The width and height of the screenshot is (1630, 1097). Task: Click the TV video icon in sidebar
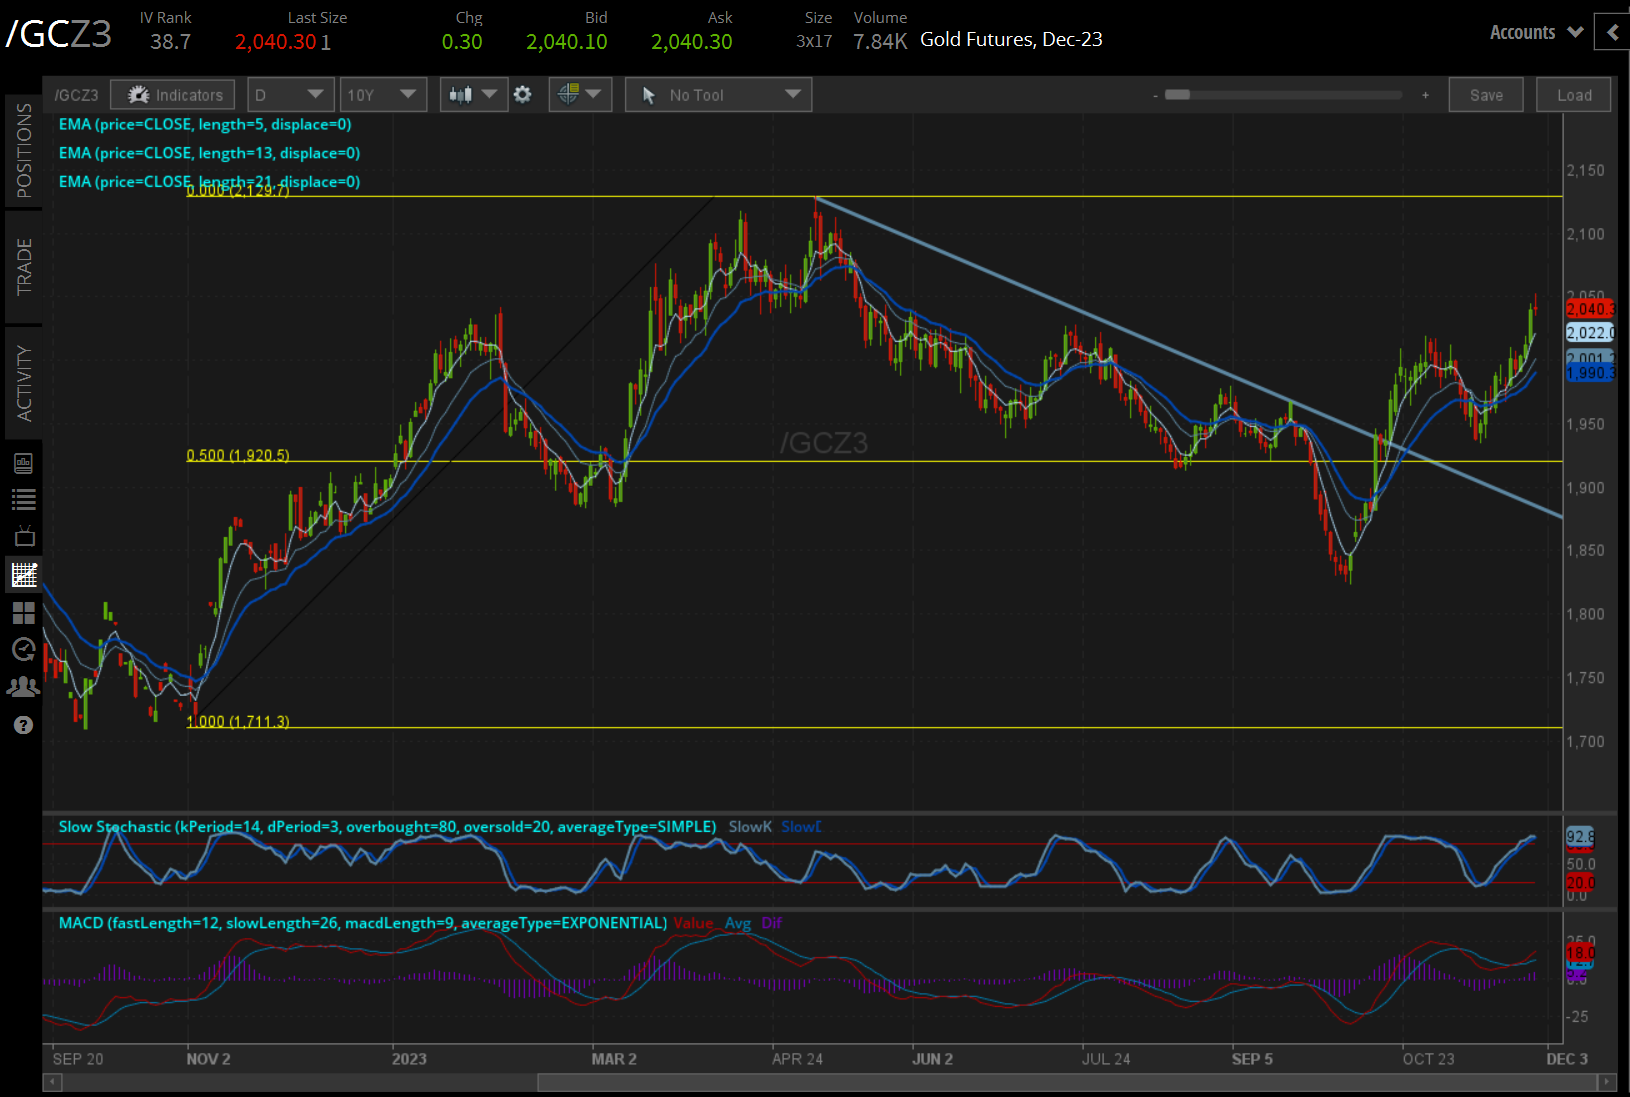pos(24,536)
